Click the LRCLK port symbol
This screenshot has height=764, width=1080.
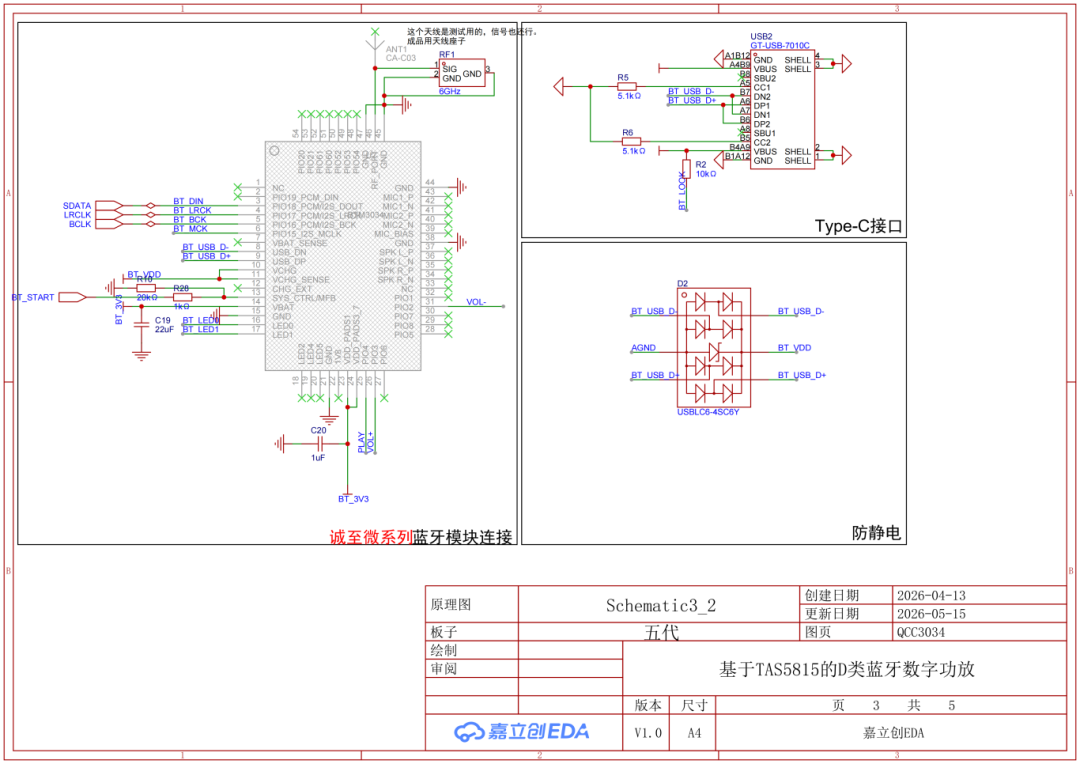(x=109, y=215)
